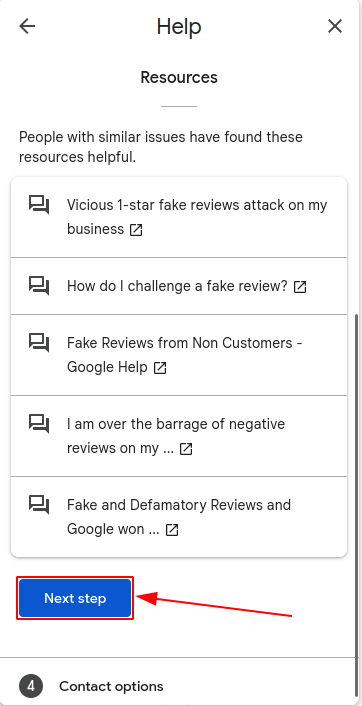Click chat icon beside Fake Reviews from Non Customers
The image size is (362, 706).
[39, 343]
